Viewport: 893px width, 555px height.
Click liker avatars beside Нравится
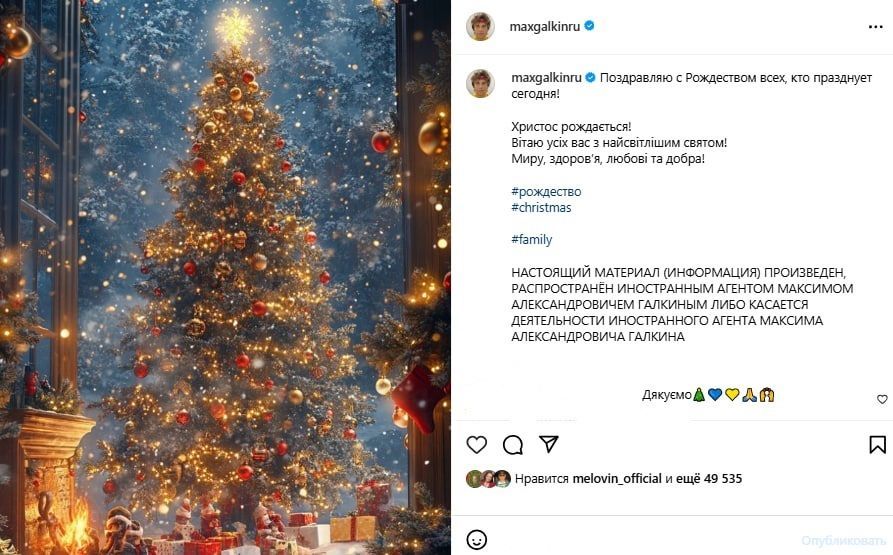pos(488,479)
